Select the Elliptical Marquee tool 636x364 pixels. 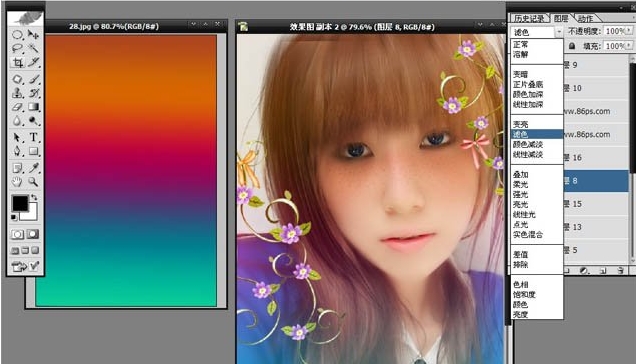click(17, 34)
